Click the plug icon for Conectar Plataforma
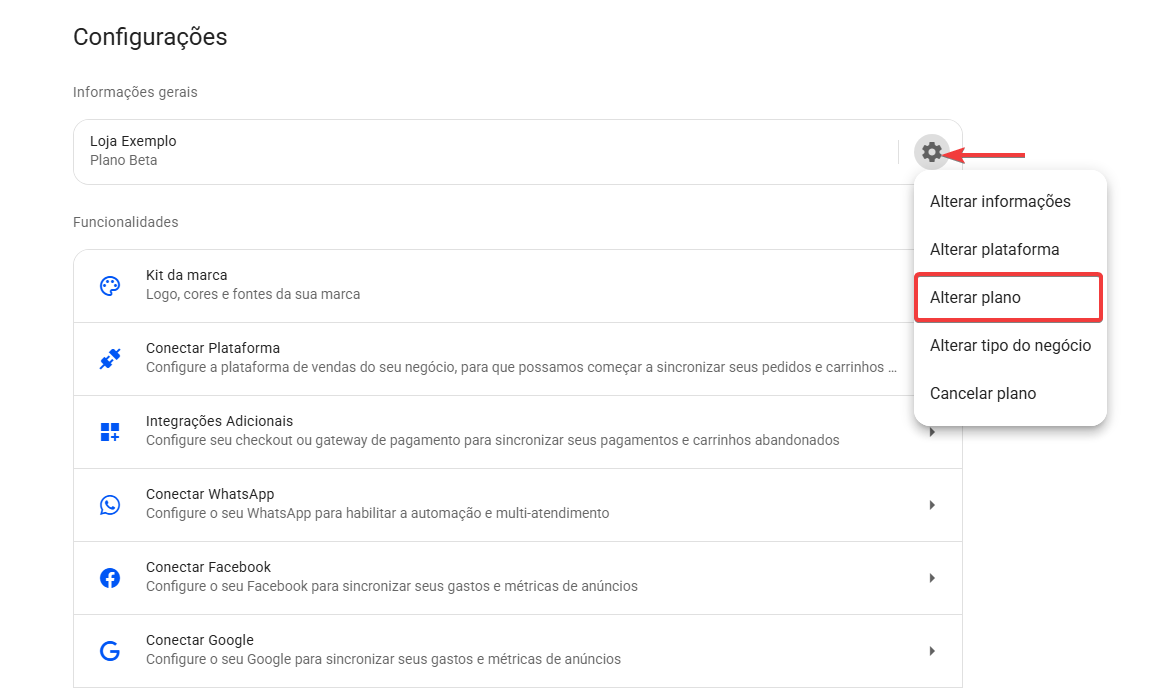Viewport: 1169px width, 688px height. (x=110, y=359)
